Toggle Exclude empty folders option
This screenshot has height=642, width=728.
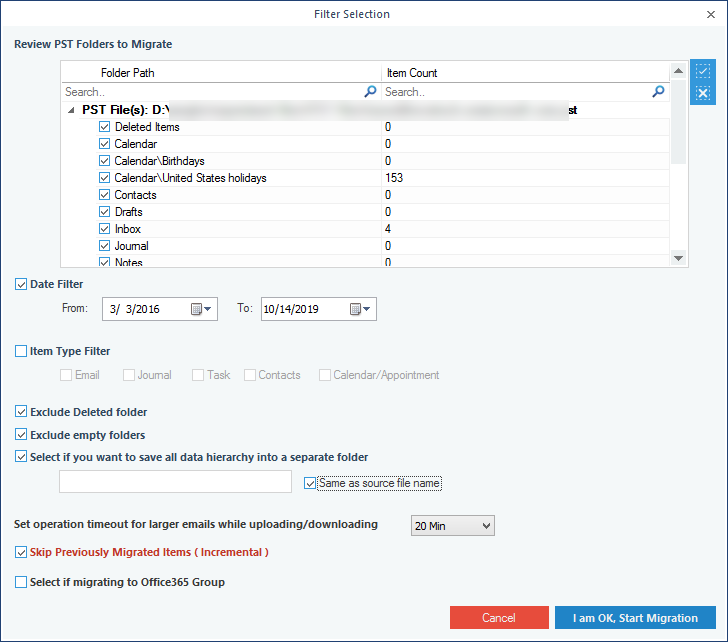21,435
